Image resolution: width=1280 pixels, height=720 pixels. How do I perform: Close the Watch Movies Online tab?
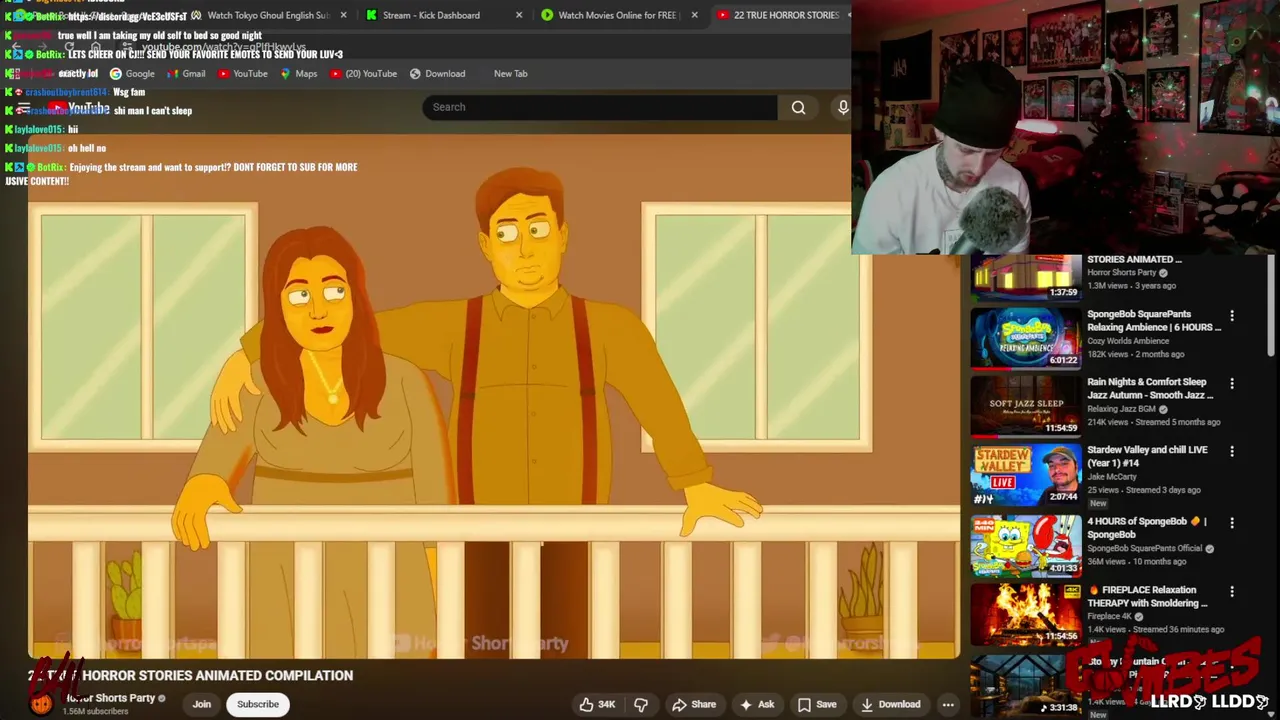pyautogui.click(x=694, y=15)
